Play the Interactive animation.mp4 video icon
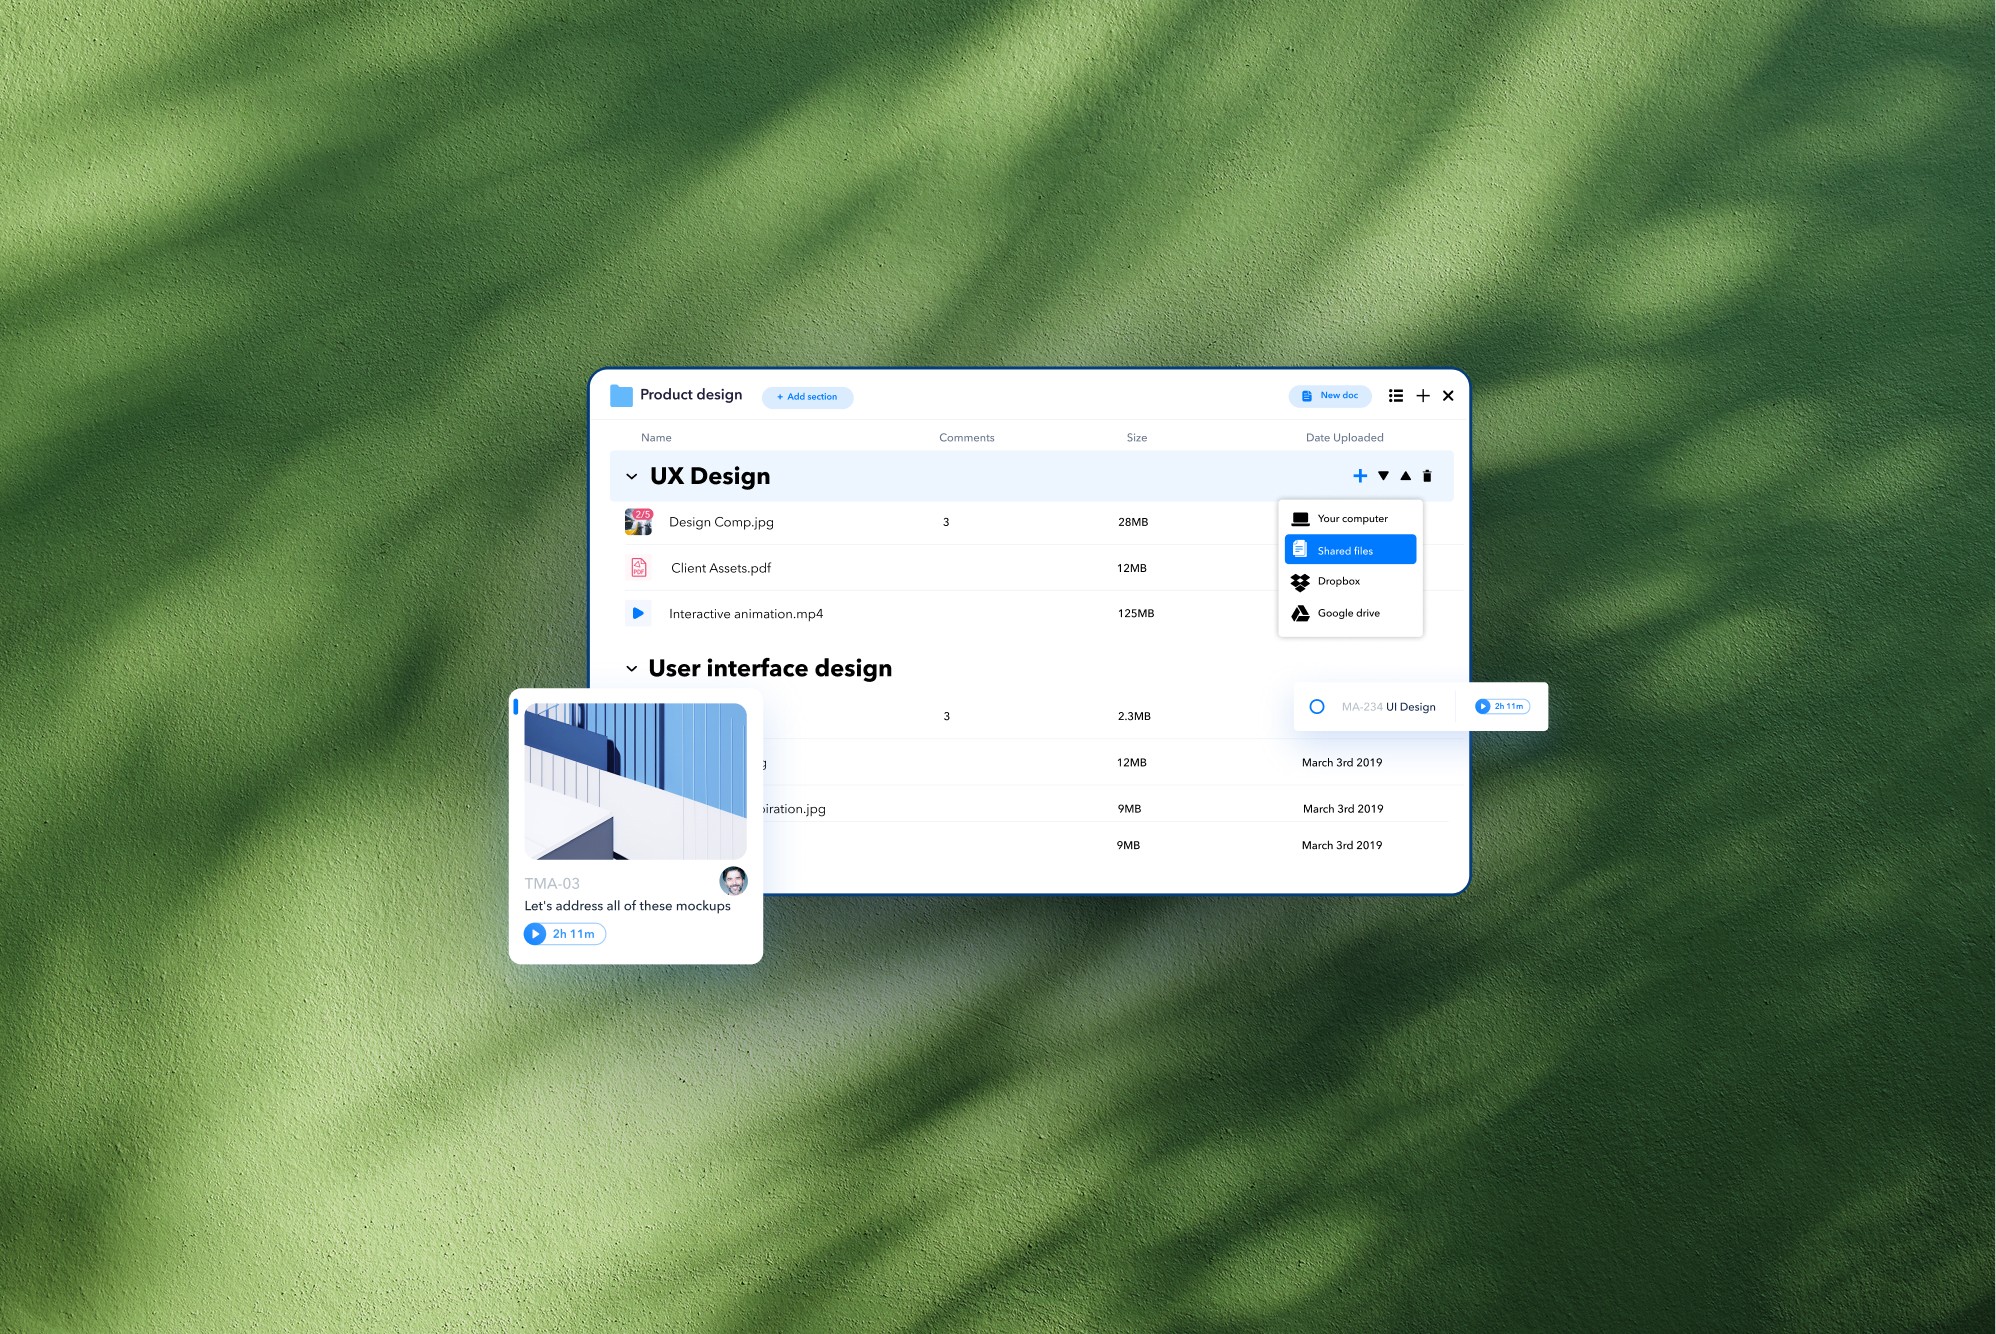This screenshot has height=1334, width=1996. (x=638, y=613)
